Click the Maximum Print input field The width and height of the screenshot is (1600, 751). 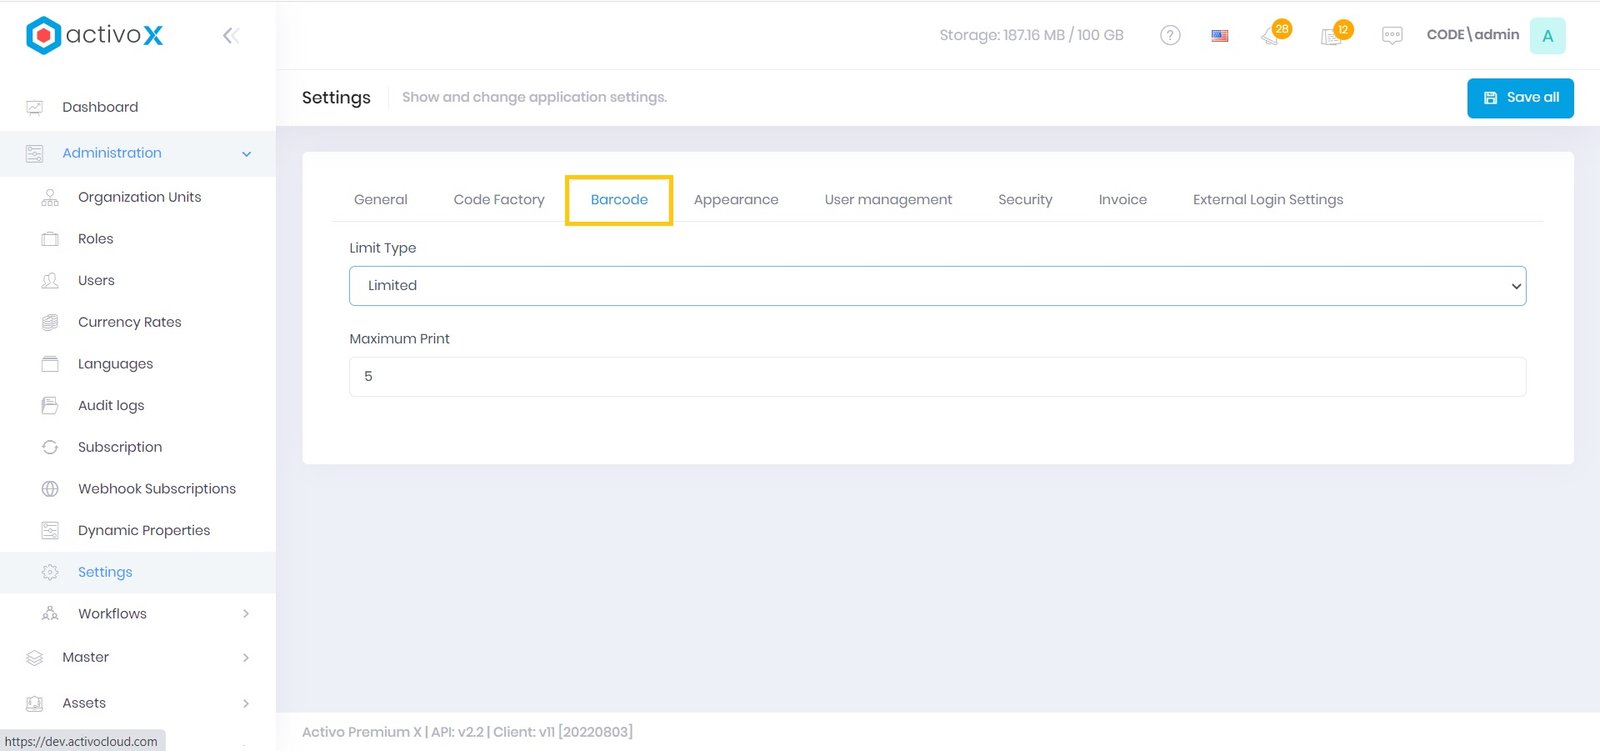937,377
